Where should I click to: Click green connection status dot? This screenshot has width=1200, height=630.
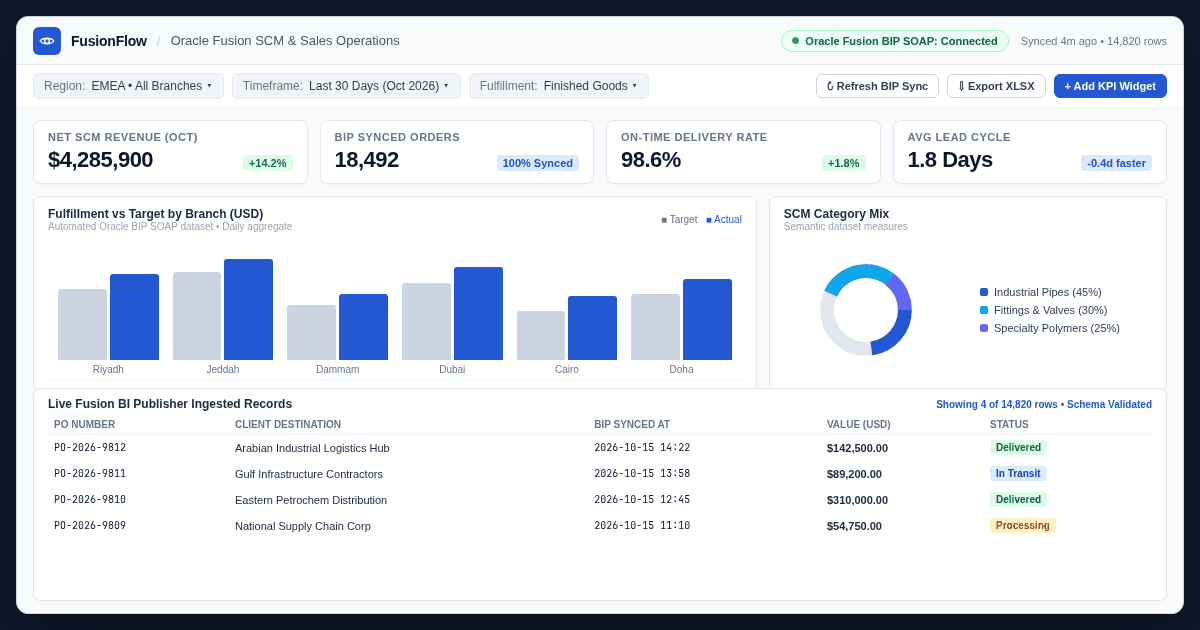796,41
